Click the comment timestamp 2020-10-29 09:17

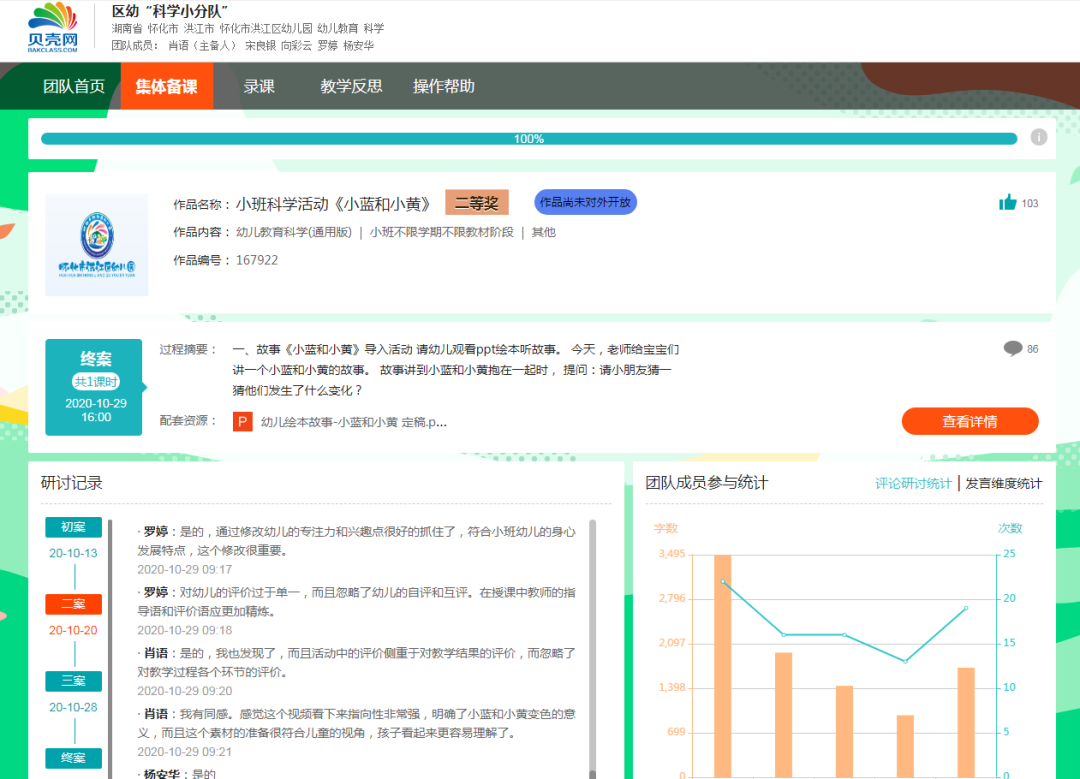185,570
